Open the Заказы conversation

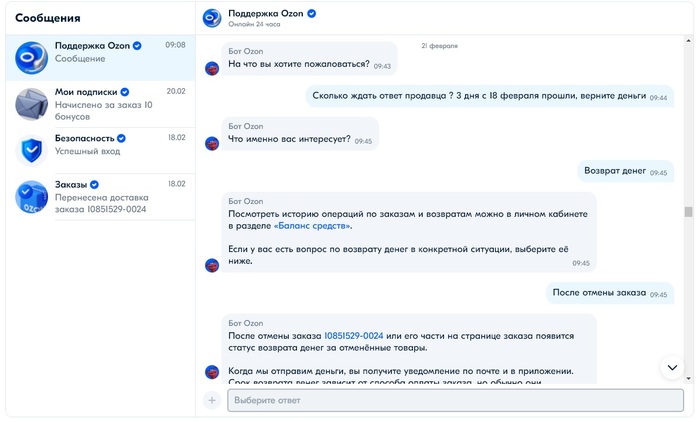100,197
